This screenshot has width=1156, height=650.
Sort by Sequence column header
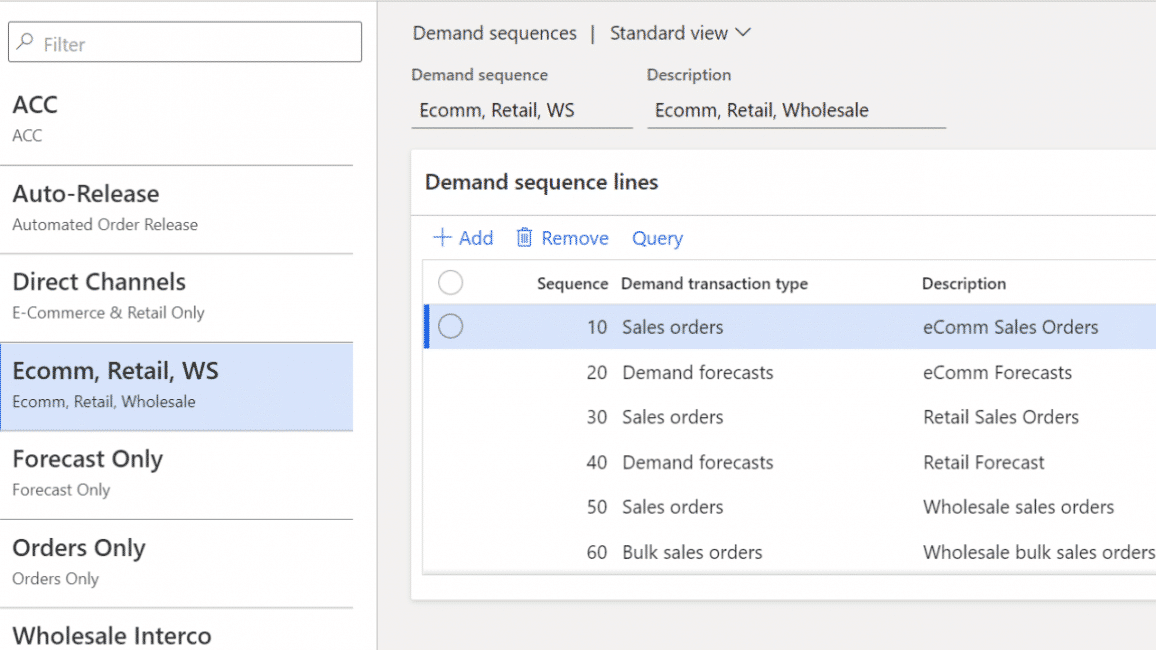point(572,284)
